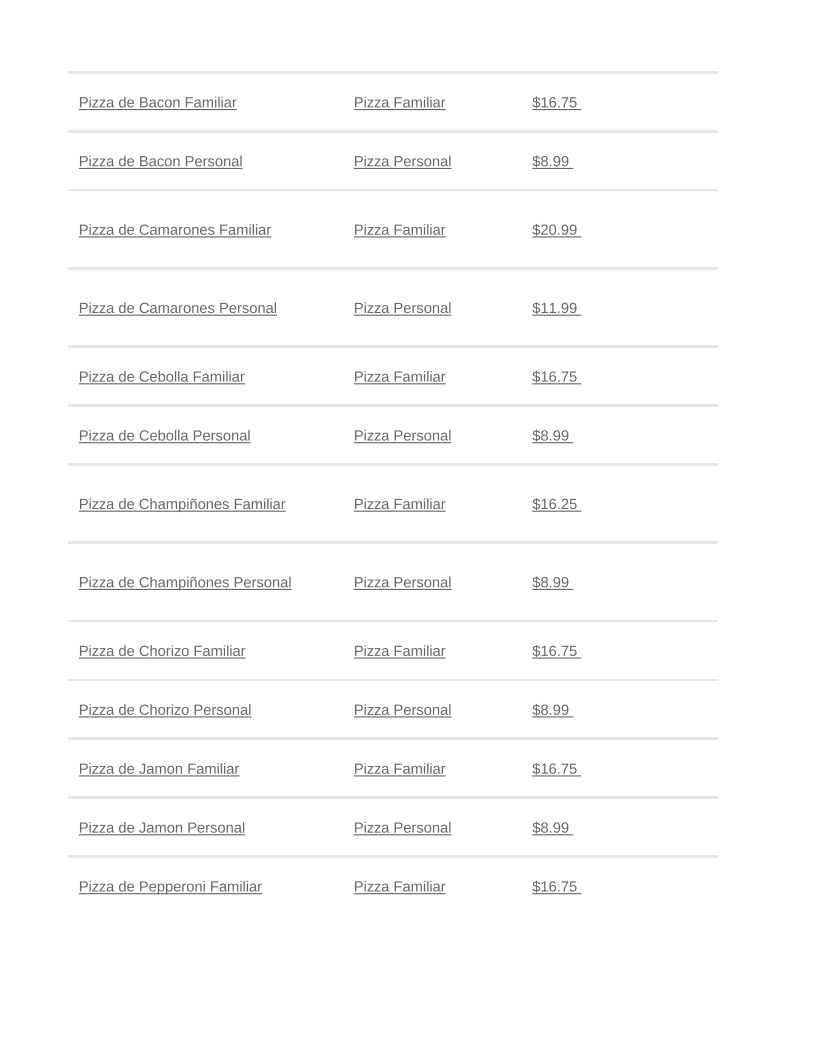Select Pizza de Champiñones Personal link
Image resolution: width=816 pixels, height=1056 pixels.
(185, 582)
